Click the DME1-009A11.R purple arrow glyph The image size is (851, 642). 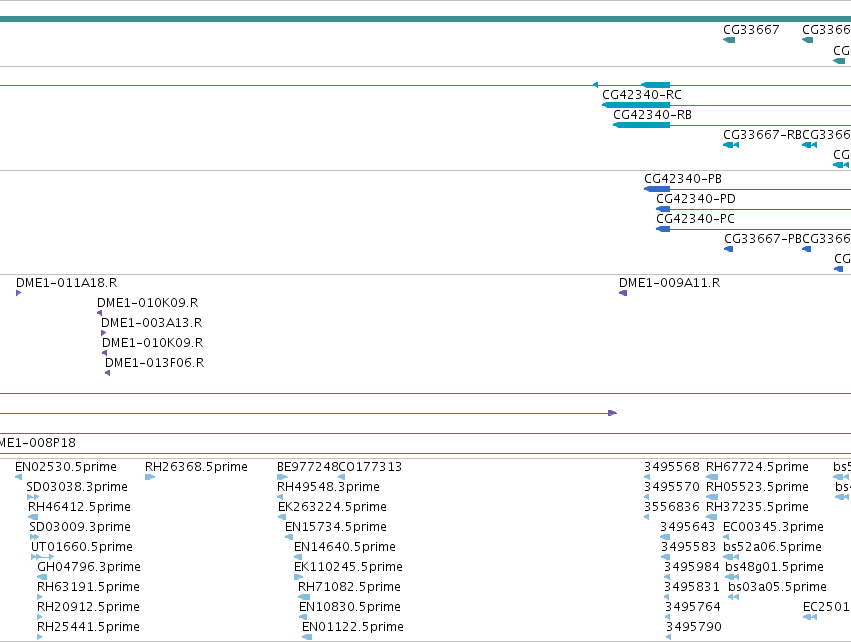click(x=623, y=293)
